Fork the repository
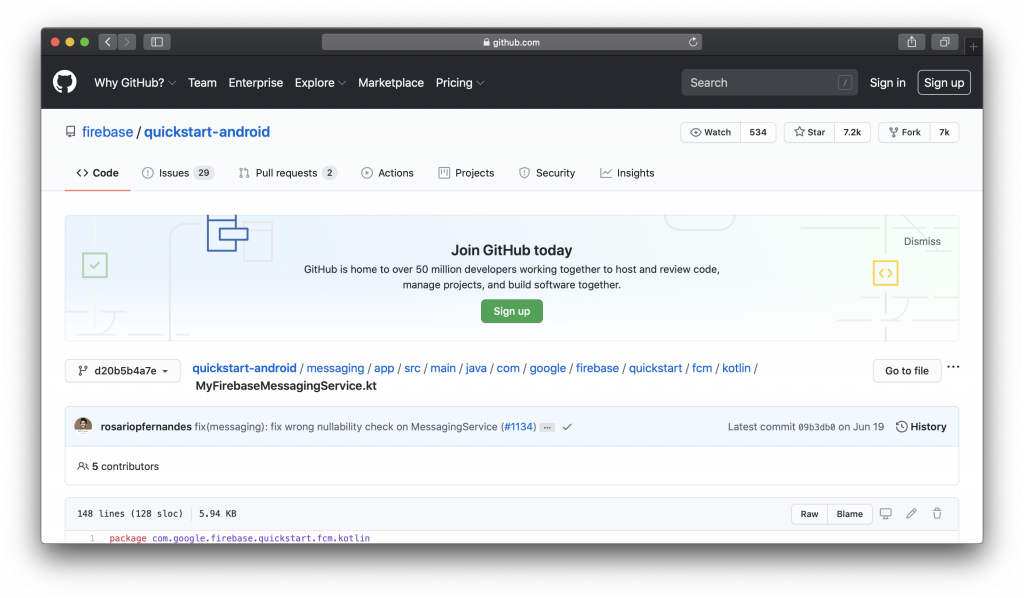This screenshot has height=598, width=1024. pyautogui.click(x=904, y=132)
